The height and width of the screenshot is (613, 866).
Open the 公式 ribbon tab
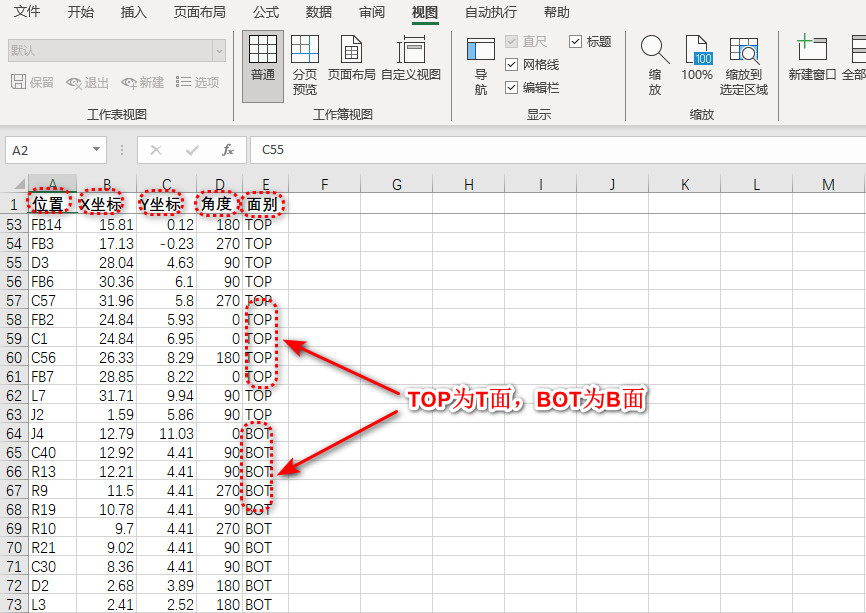[x=266, y=13]
